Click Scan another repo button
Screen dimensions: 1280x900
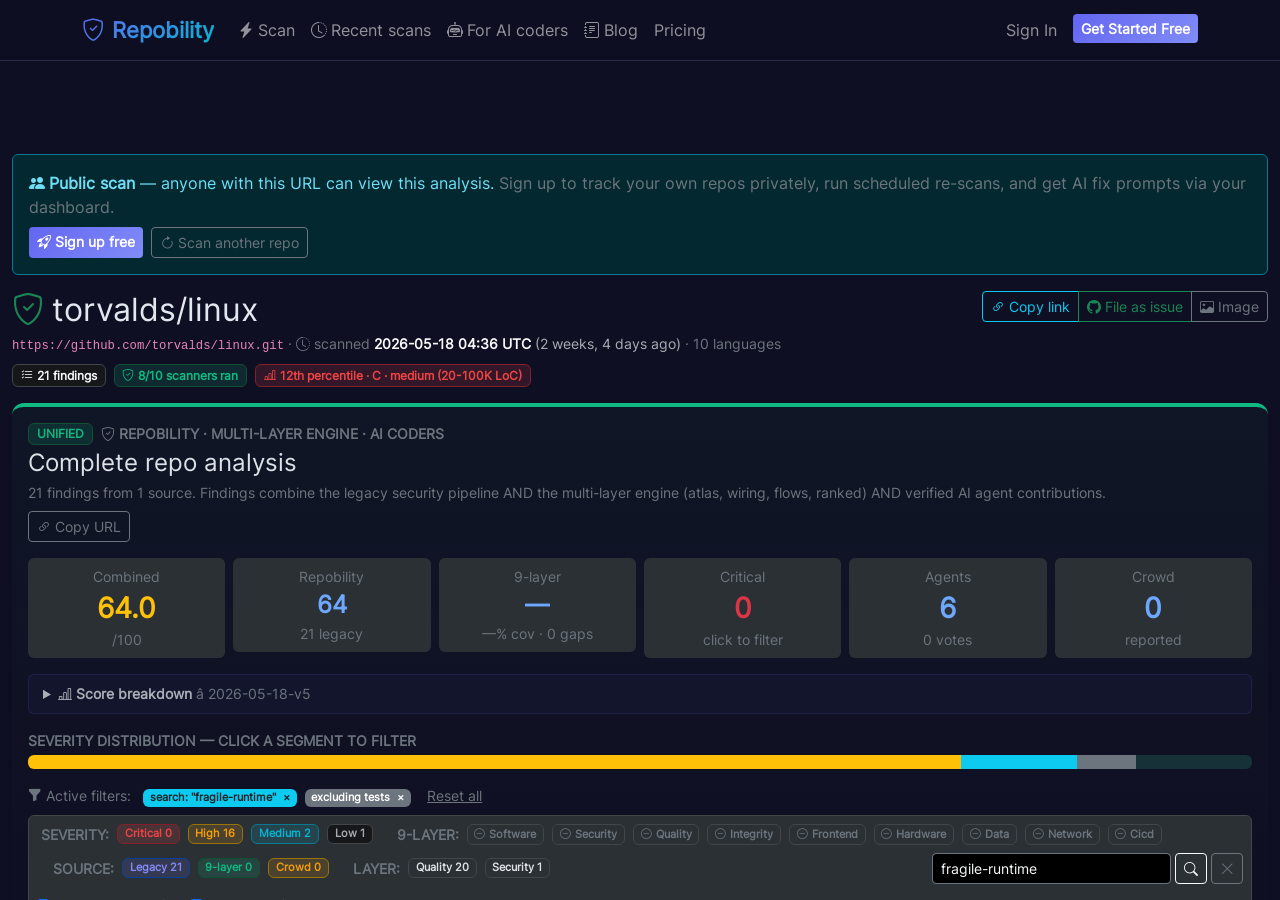pyautogui.click(x=229, y=242)
